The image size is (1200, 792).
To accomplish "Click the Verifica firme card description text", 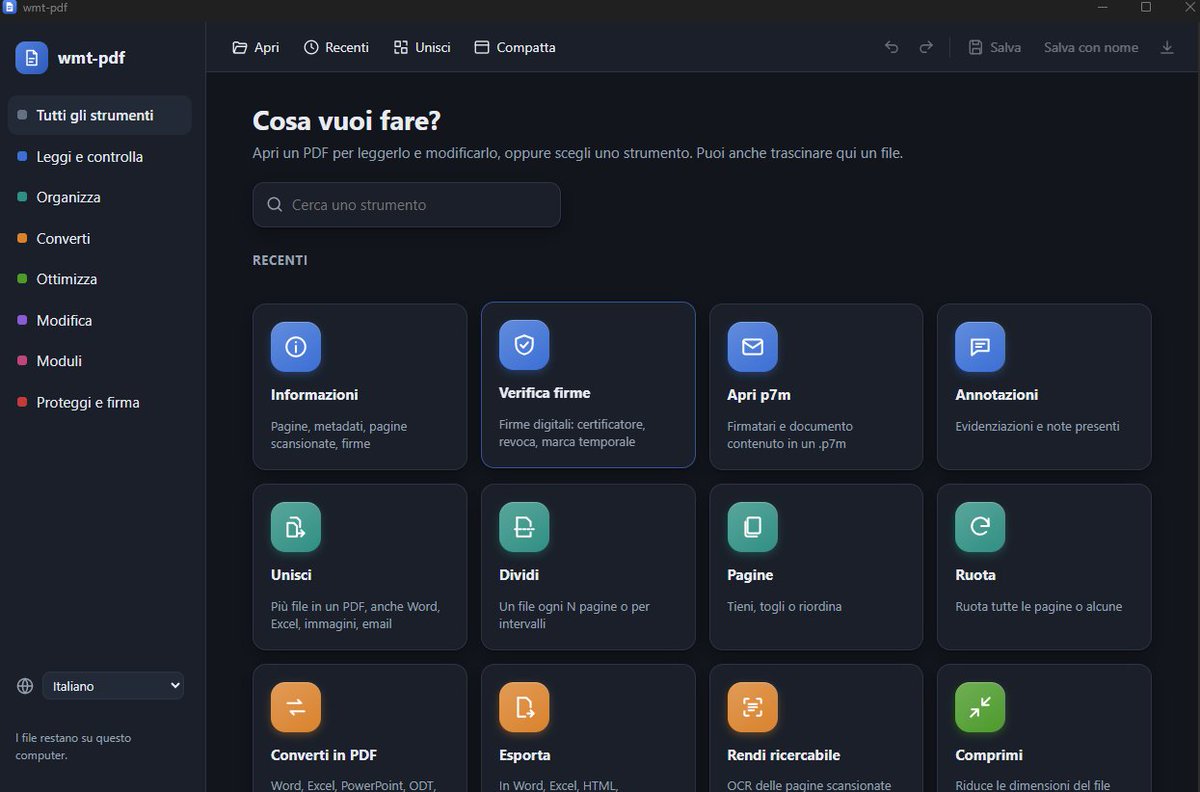I will pos(572,433).
